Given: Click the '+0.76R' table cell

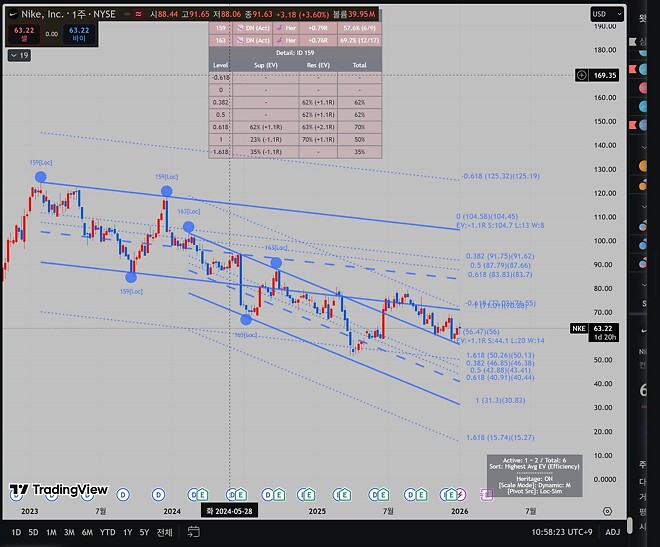Looking at the screenshot, I should [x=318, y=40].
